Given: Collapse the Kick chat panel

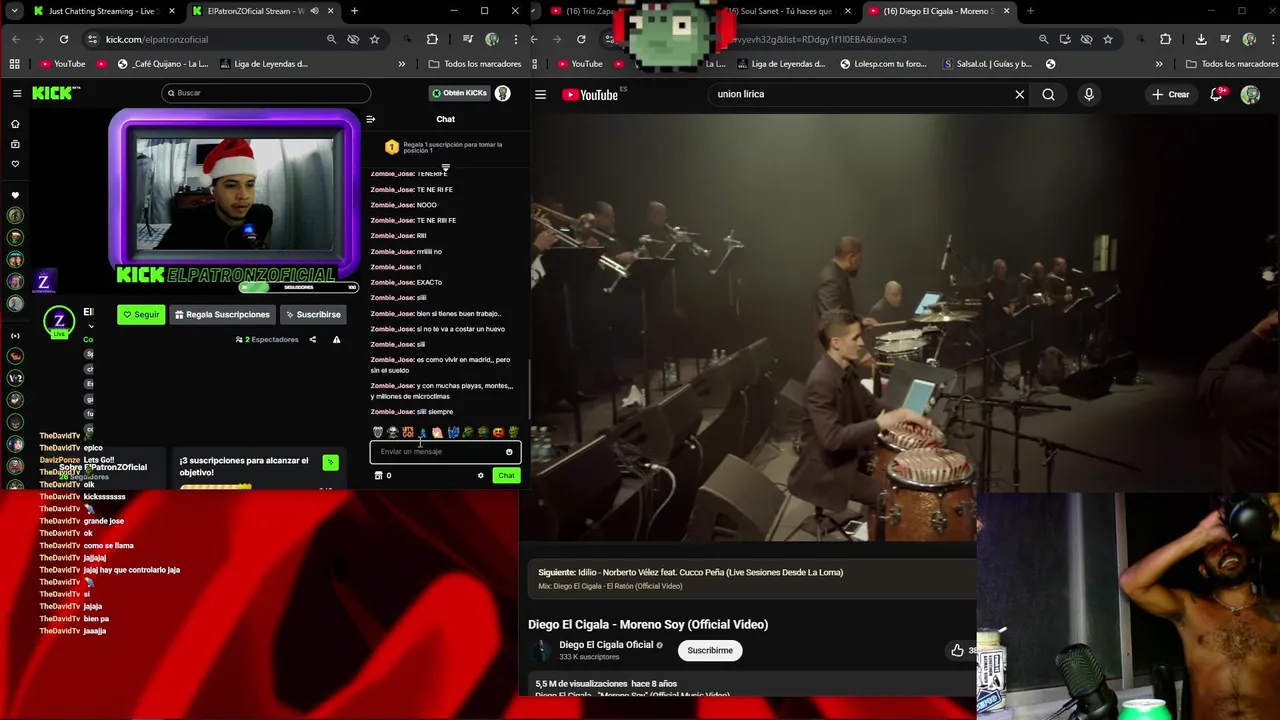Looking at the screenshot, I should (x=370, y=119).
